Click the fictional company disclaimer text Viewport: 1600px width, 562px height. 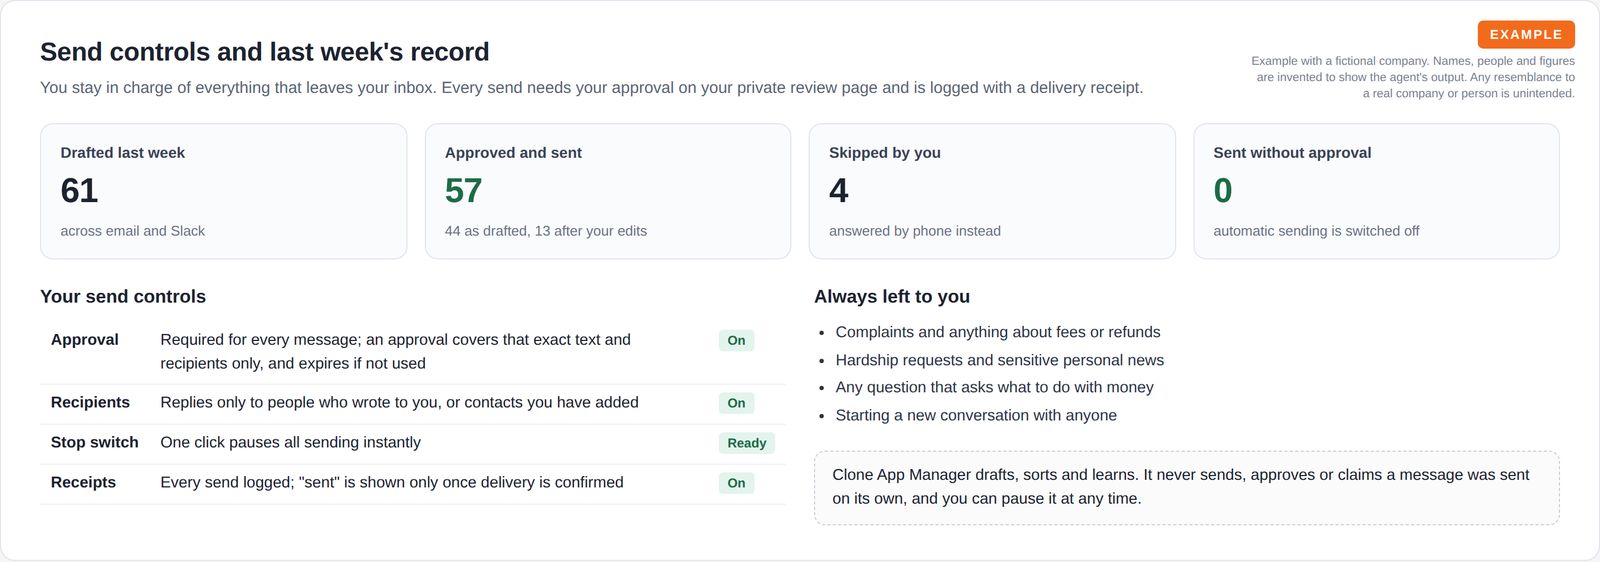1413,77
